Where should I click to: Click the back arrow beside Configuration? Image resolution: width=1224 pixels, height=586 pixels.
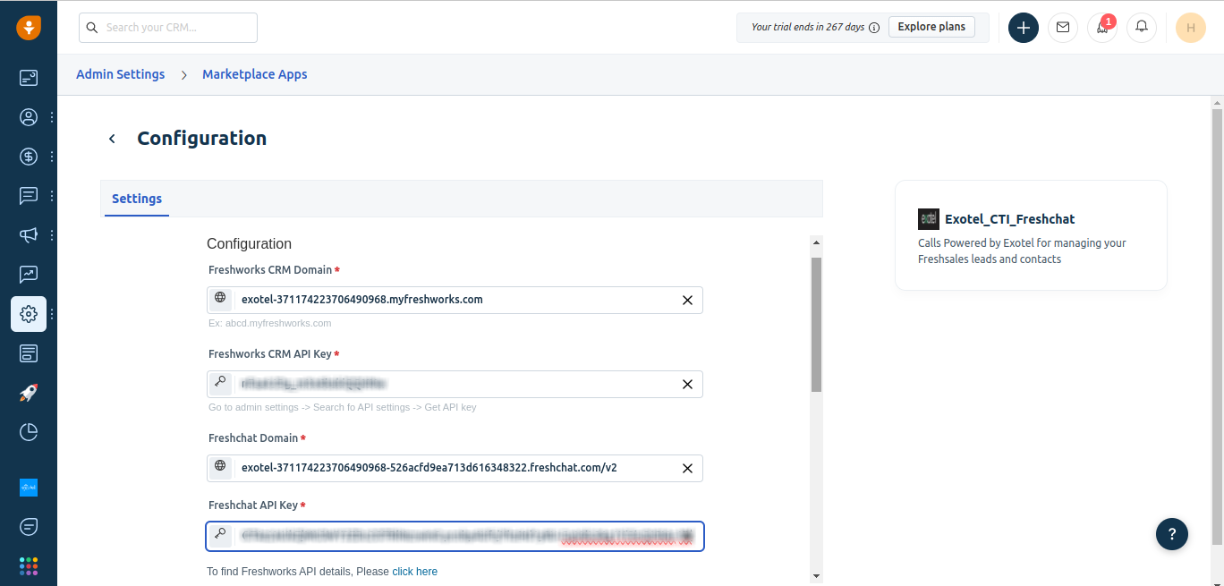coord(112,139)
